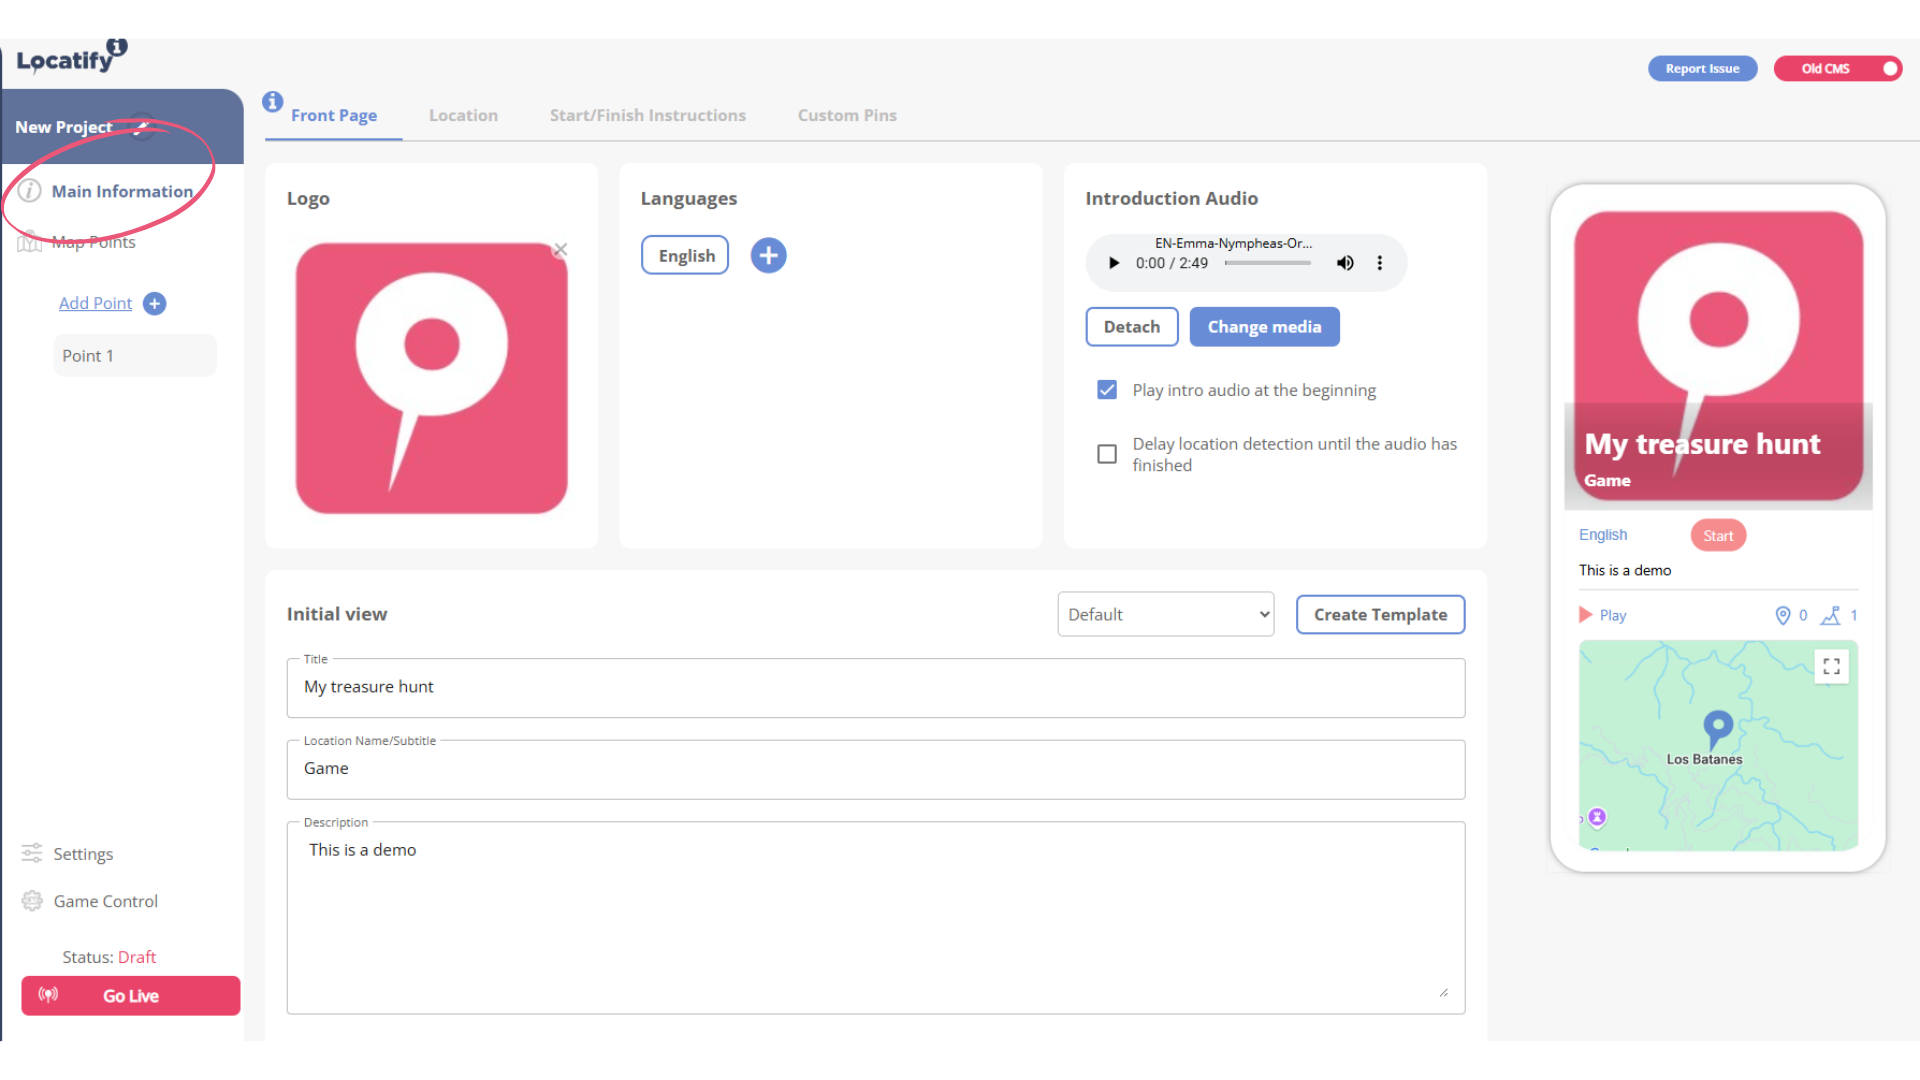Click the Title input field
The image size is (1920, 1080).
coord(875,687)
